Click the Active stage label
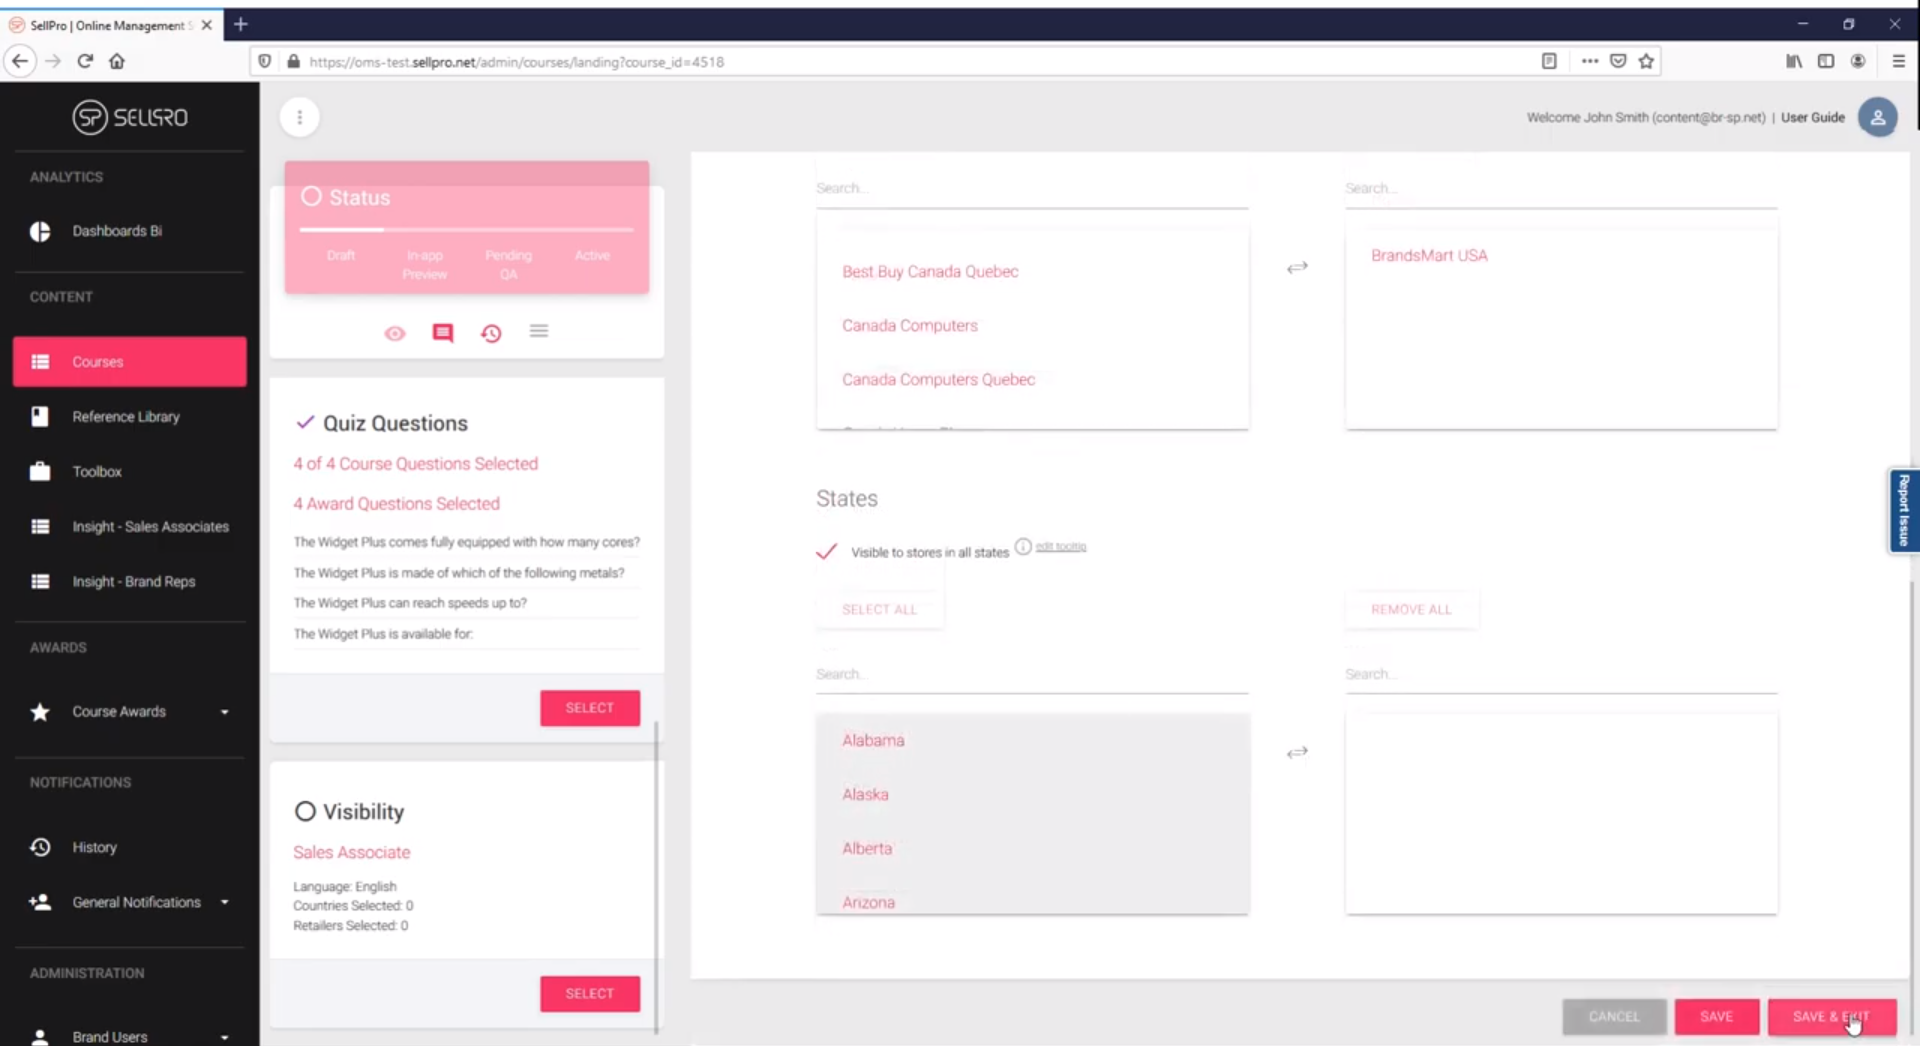Image resolution: width=1920 pixels, height=1046 pixels. (x=592, y=255)
